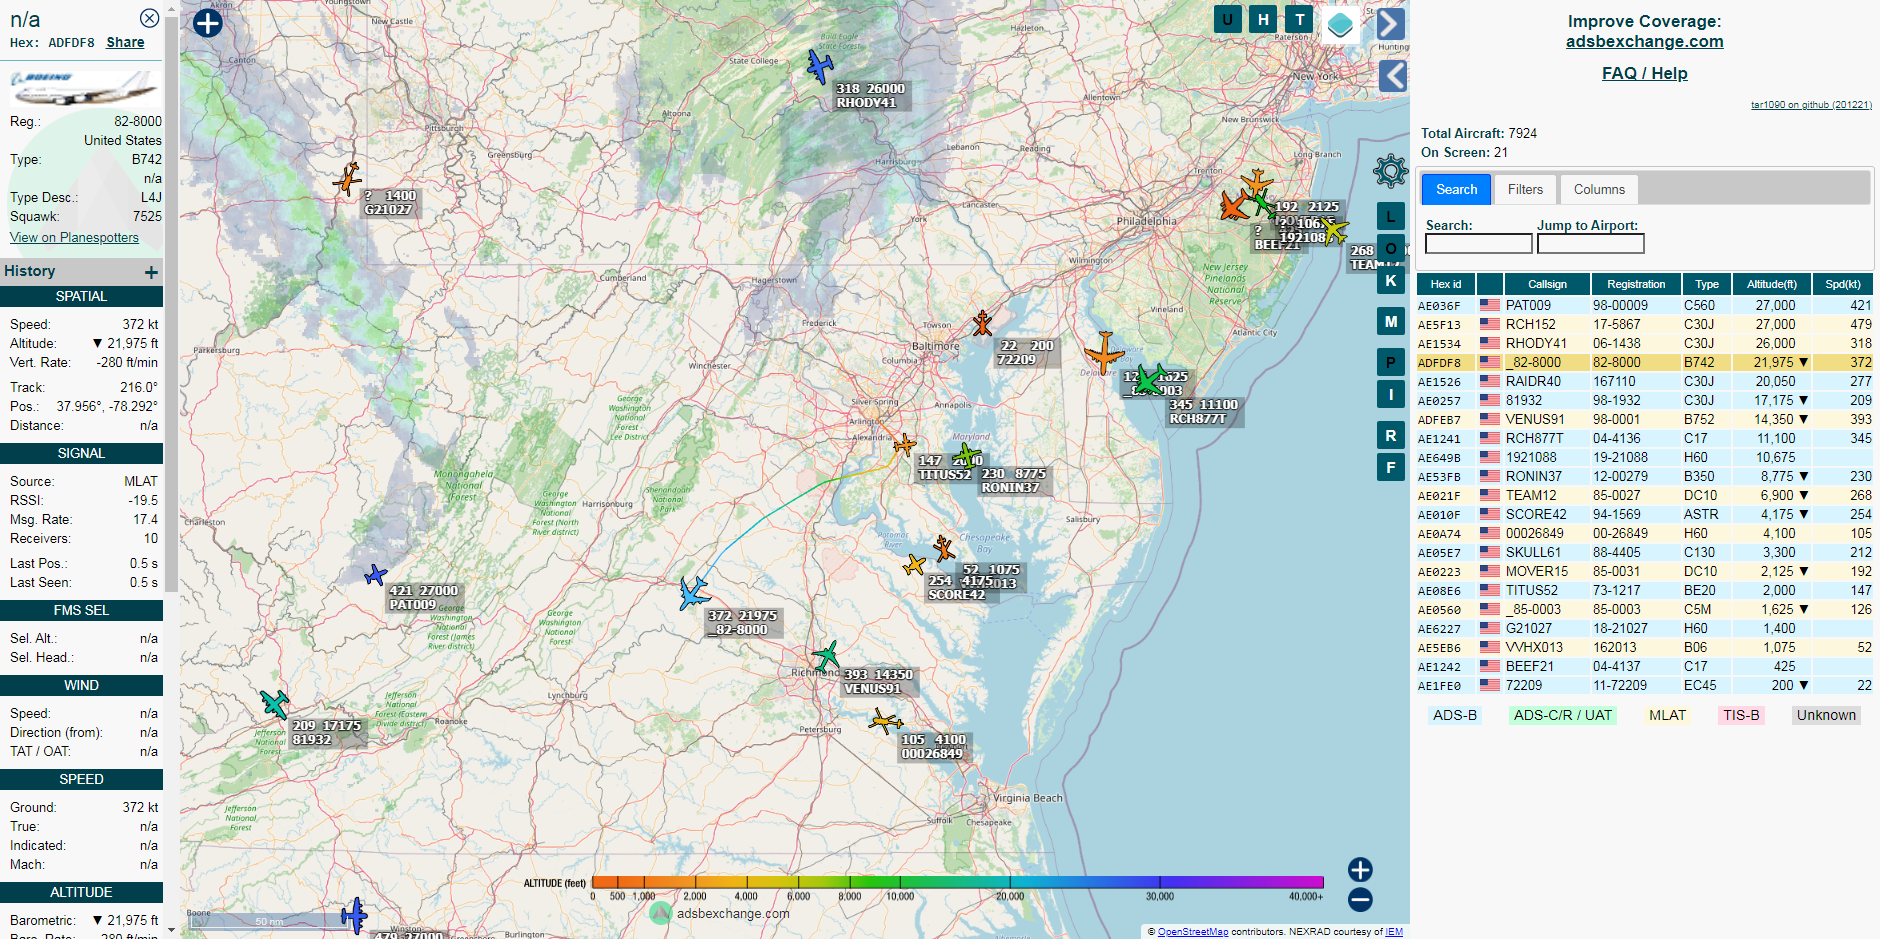Image resolution: width=1880 pixels, height=939 pixels.
Task: Sort table by Type column
Action: (1707, 284)
